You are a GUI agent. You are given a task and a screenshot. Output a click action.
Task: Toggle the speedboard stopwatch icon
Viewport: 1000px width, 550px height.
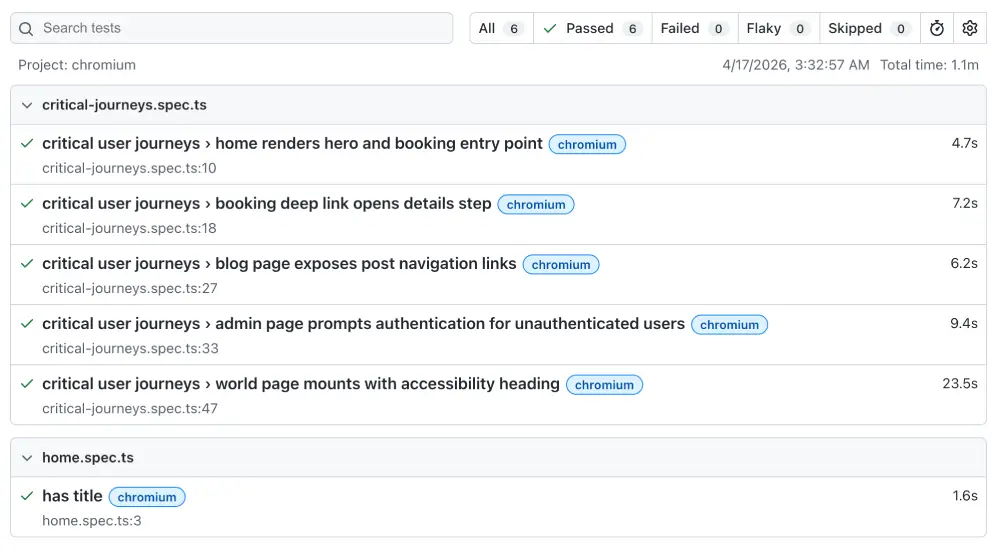937,28
